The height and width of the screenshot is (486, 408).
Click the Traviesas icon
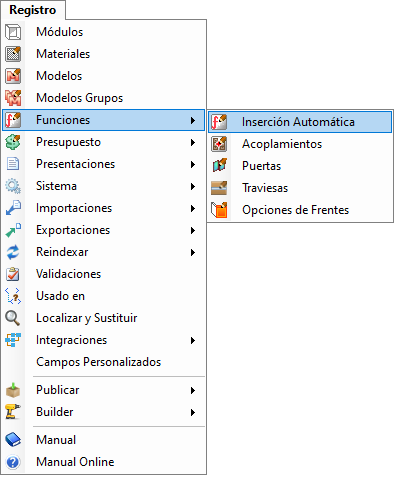pos(219,188)
